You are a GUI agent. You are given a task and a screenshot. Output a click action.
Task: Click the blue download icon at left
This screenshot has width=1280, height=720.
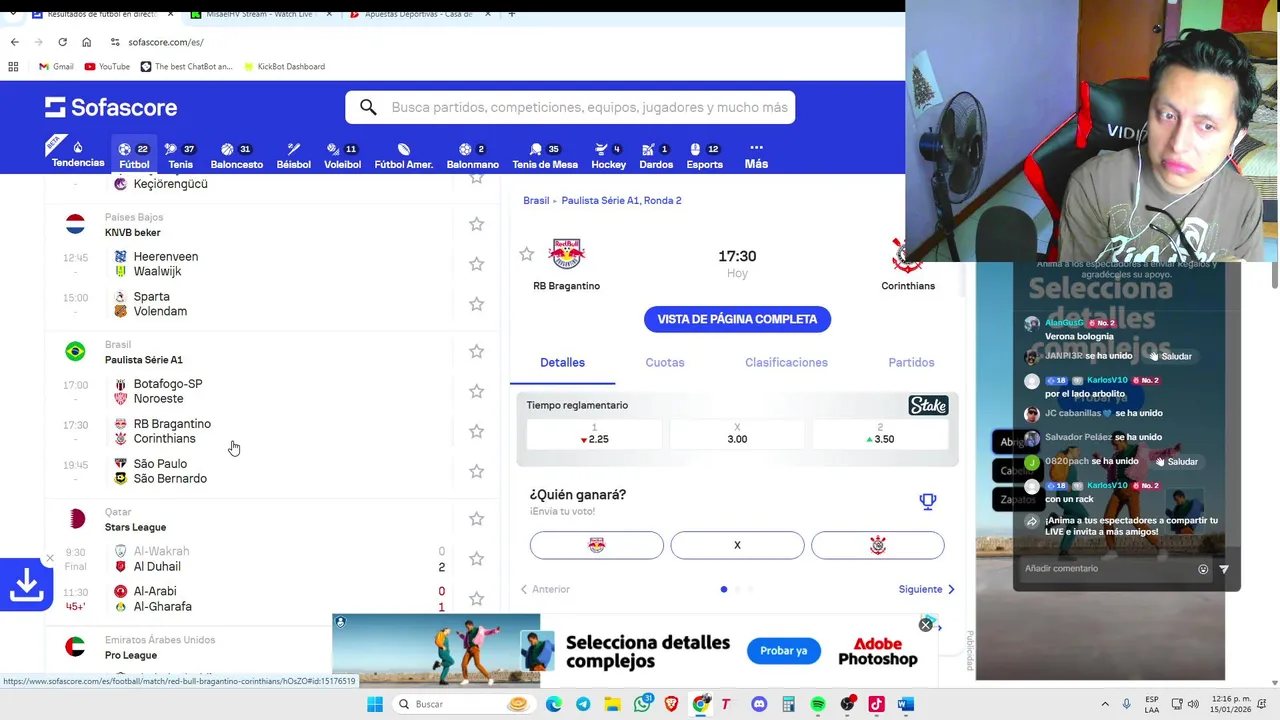[x=26, y=583]
